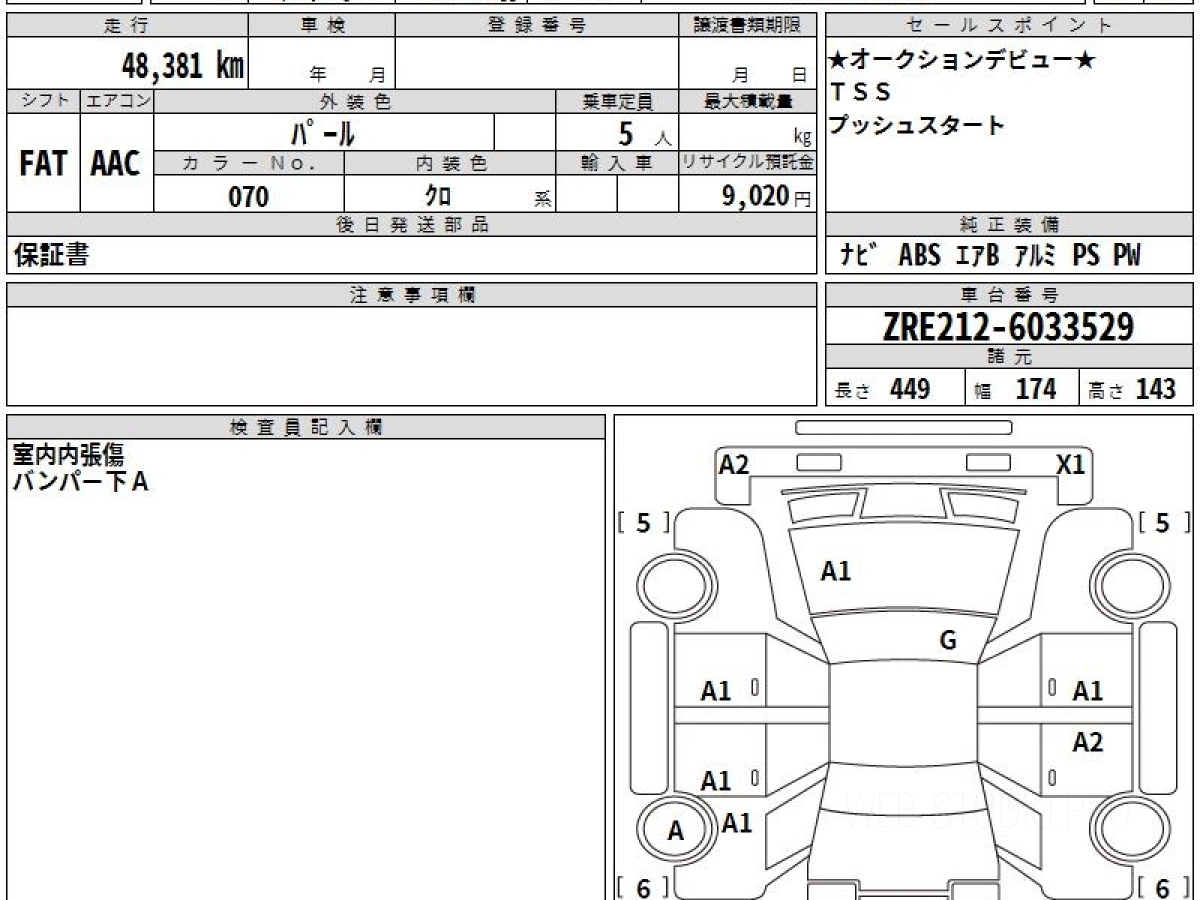Viewport: 1200px width, 900px height.
Task: Select the A2 mark on the car door
Action: [1087, 742]
